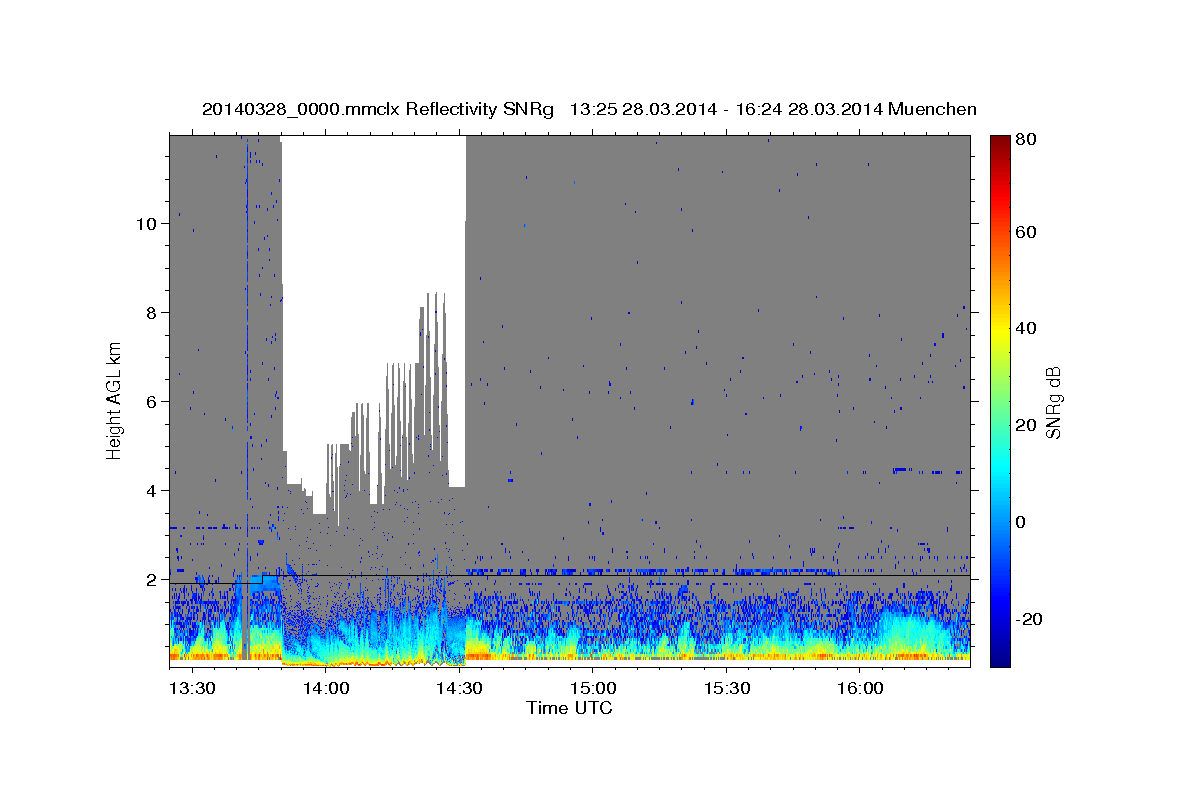
Task: Click the 13:30 time tick label
Action: (x=192, y=688)
